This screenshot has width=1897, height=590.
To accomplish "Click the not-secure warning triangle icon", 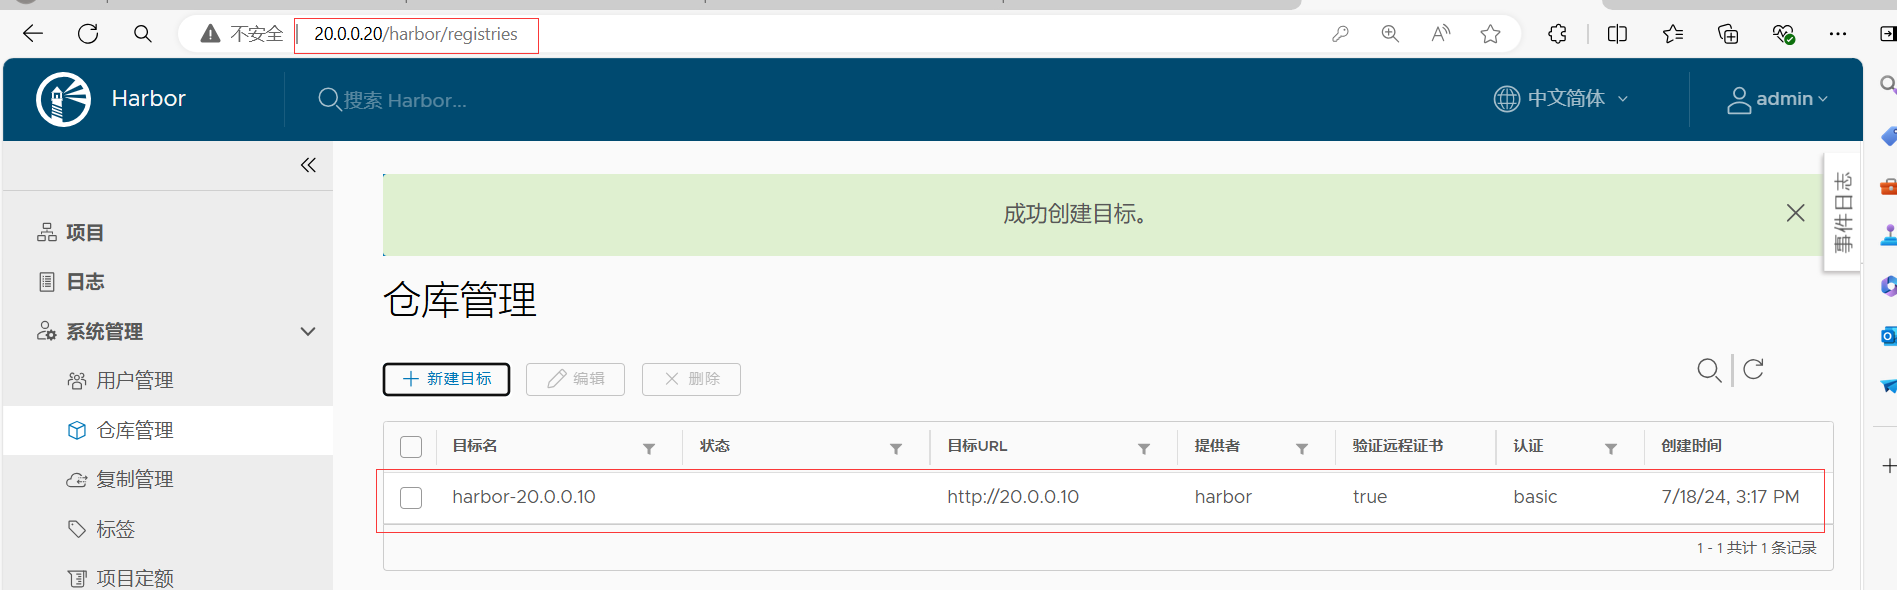I will [x=210, y=34].
